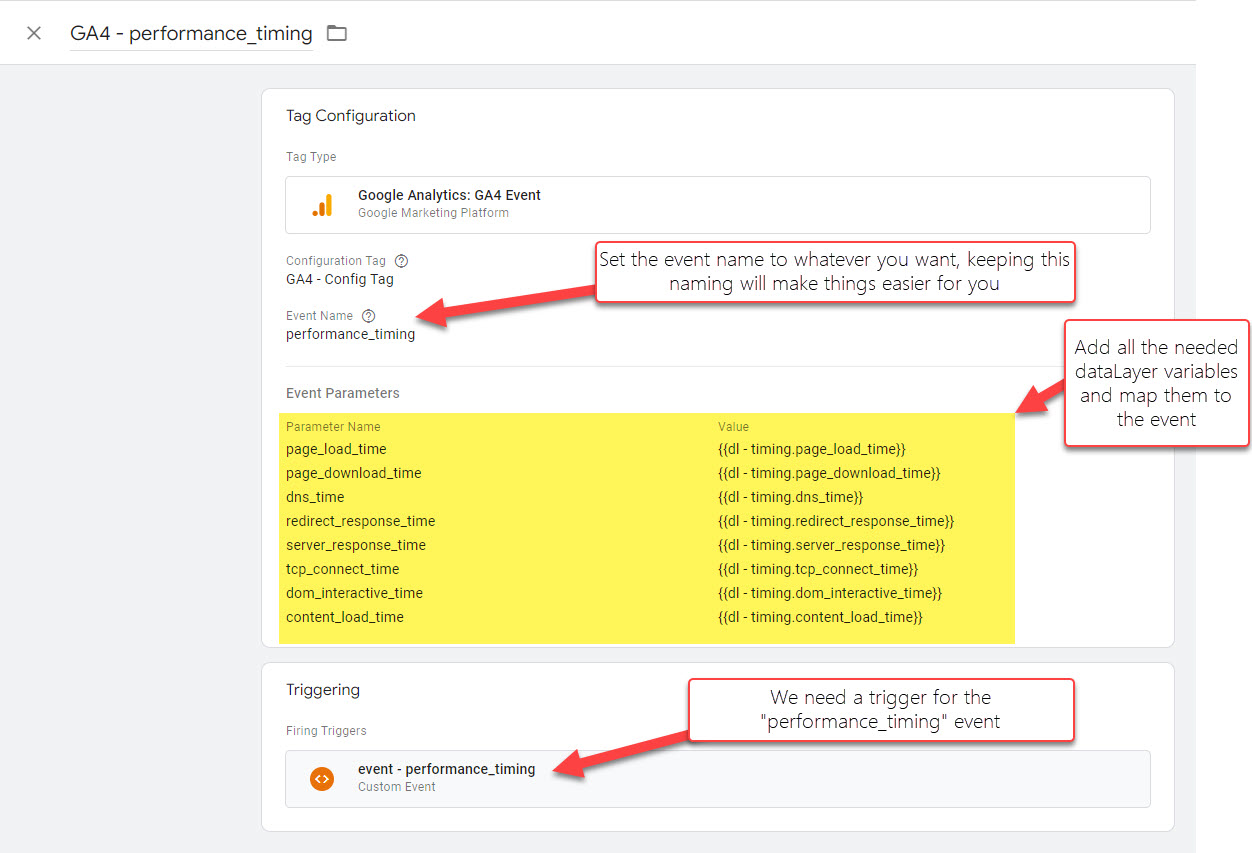Select the GA4 Event tag type box
Screen dimensions: 1252x853
717,205
